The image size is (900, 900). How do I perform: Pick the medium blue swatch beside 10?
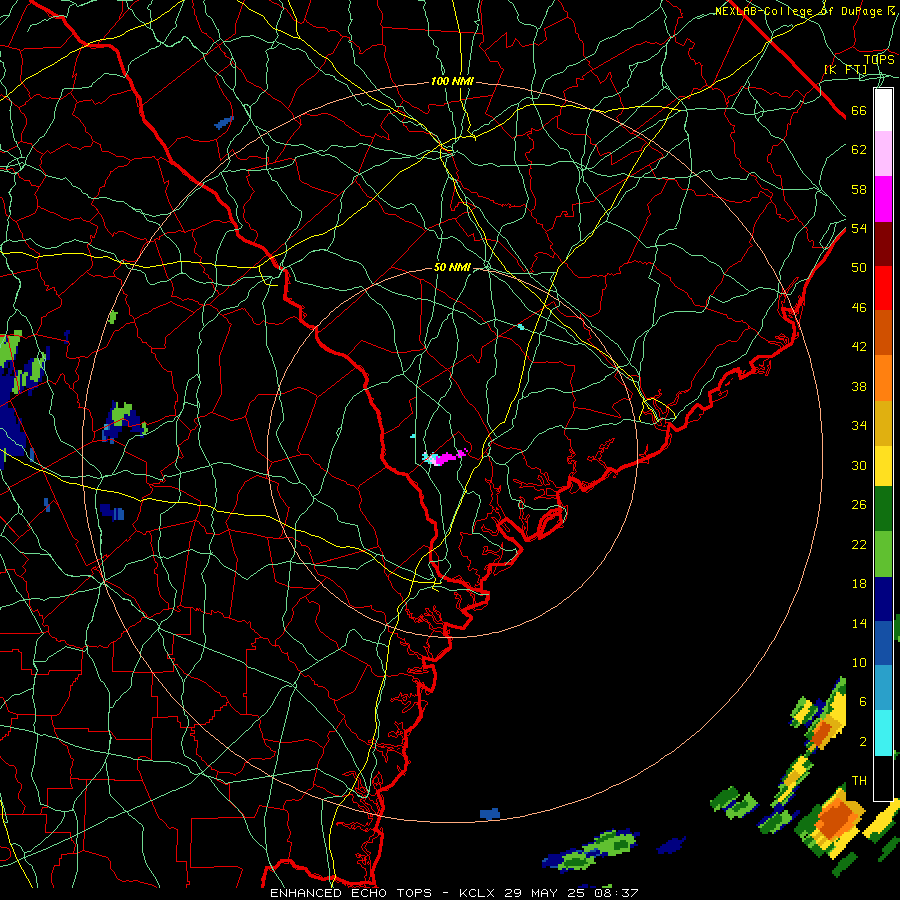click(883, 643)
